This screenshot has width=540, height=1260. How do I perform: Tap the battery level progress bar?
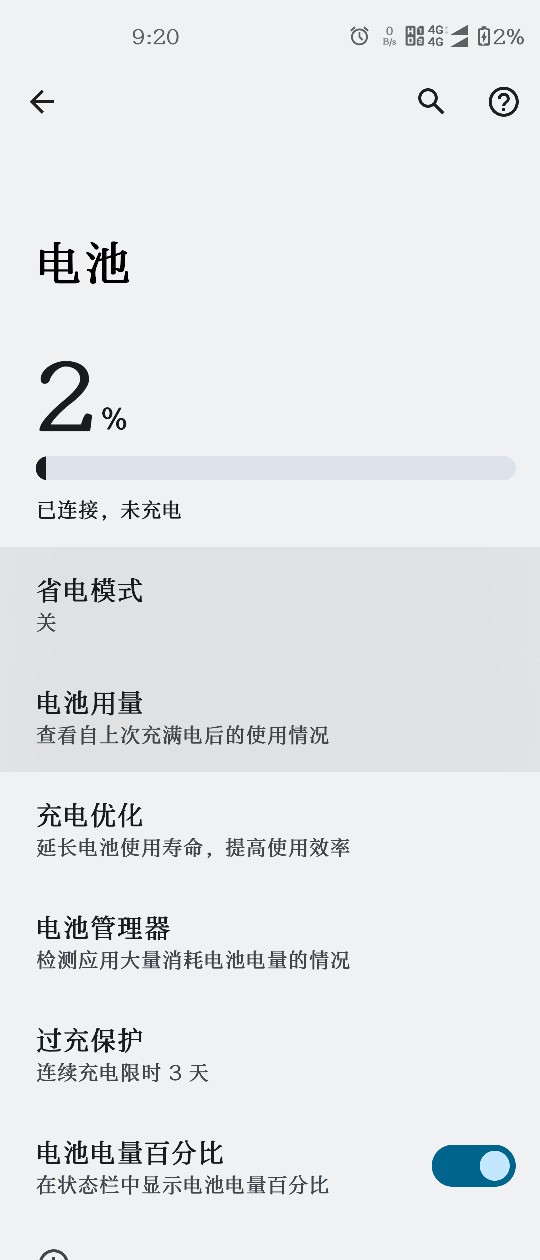(x=276, y=468)
